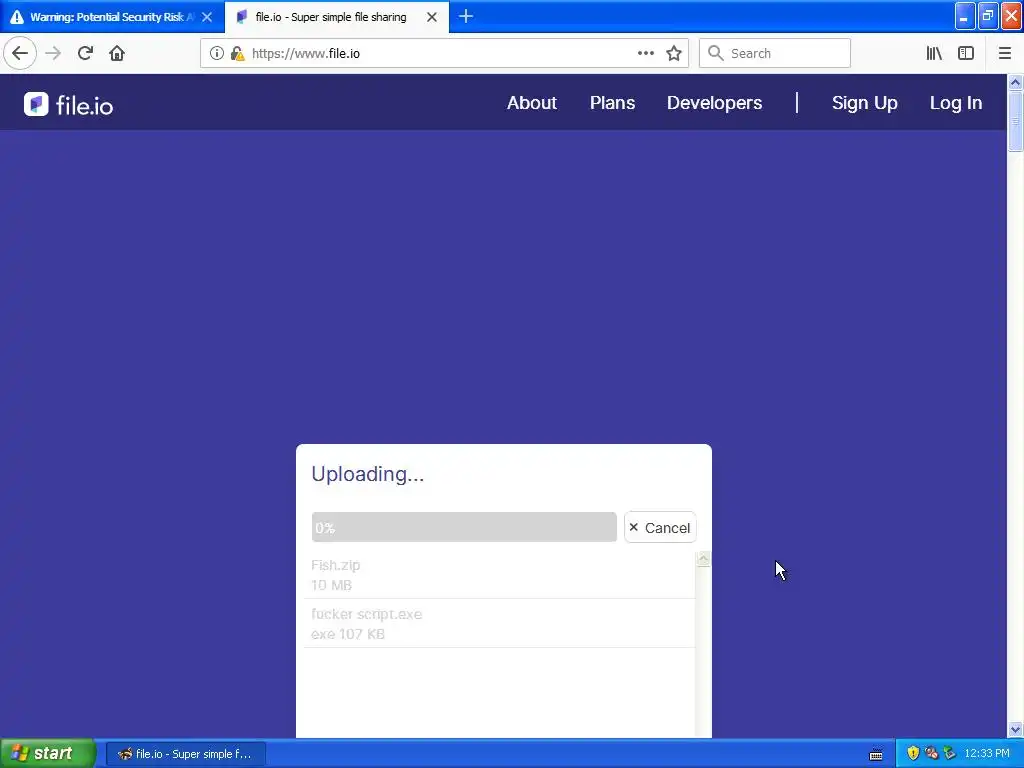Select the fucker script.exe file entry

[499, 624]
